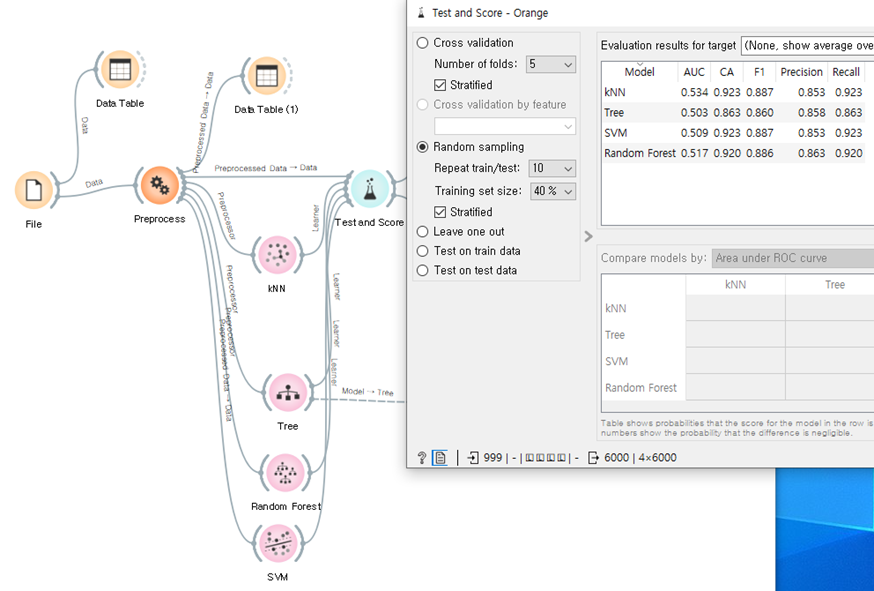Select the Tree row in evaluation results
Screen dimensions: 874x591
738,113
